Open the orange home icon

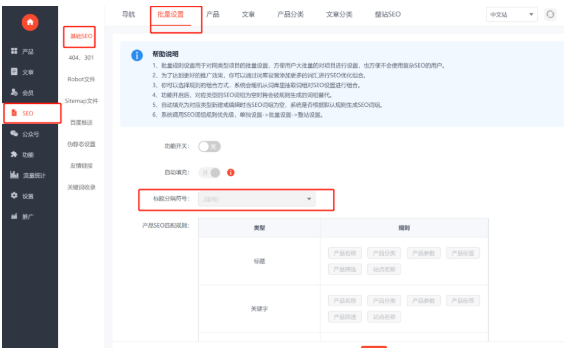(30, 22)
